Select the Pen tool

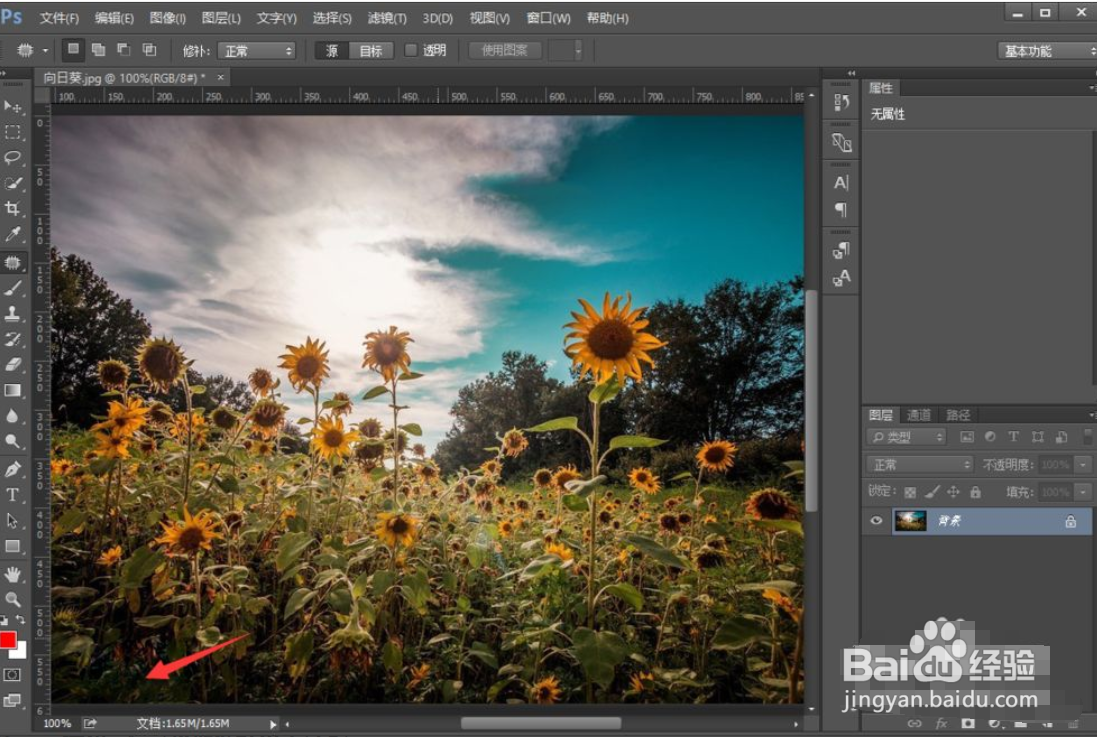click(13, 469)
